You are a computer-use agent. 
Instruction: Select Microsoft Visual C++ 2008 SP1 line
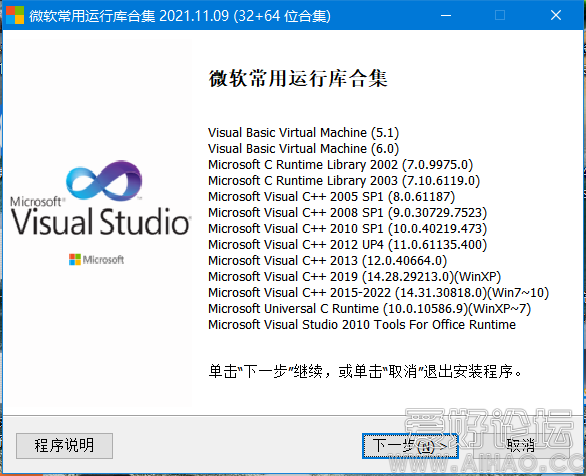click(348, 213)
